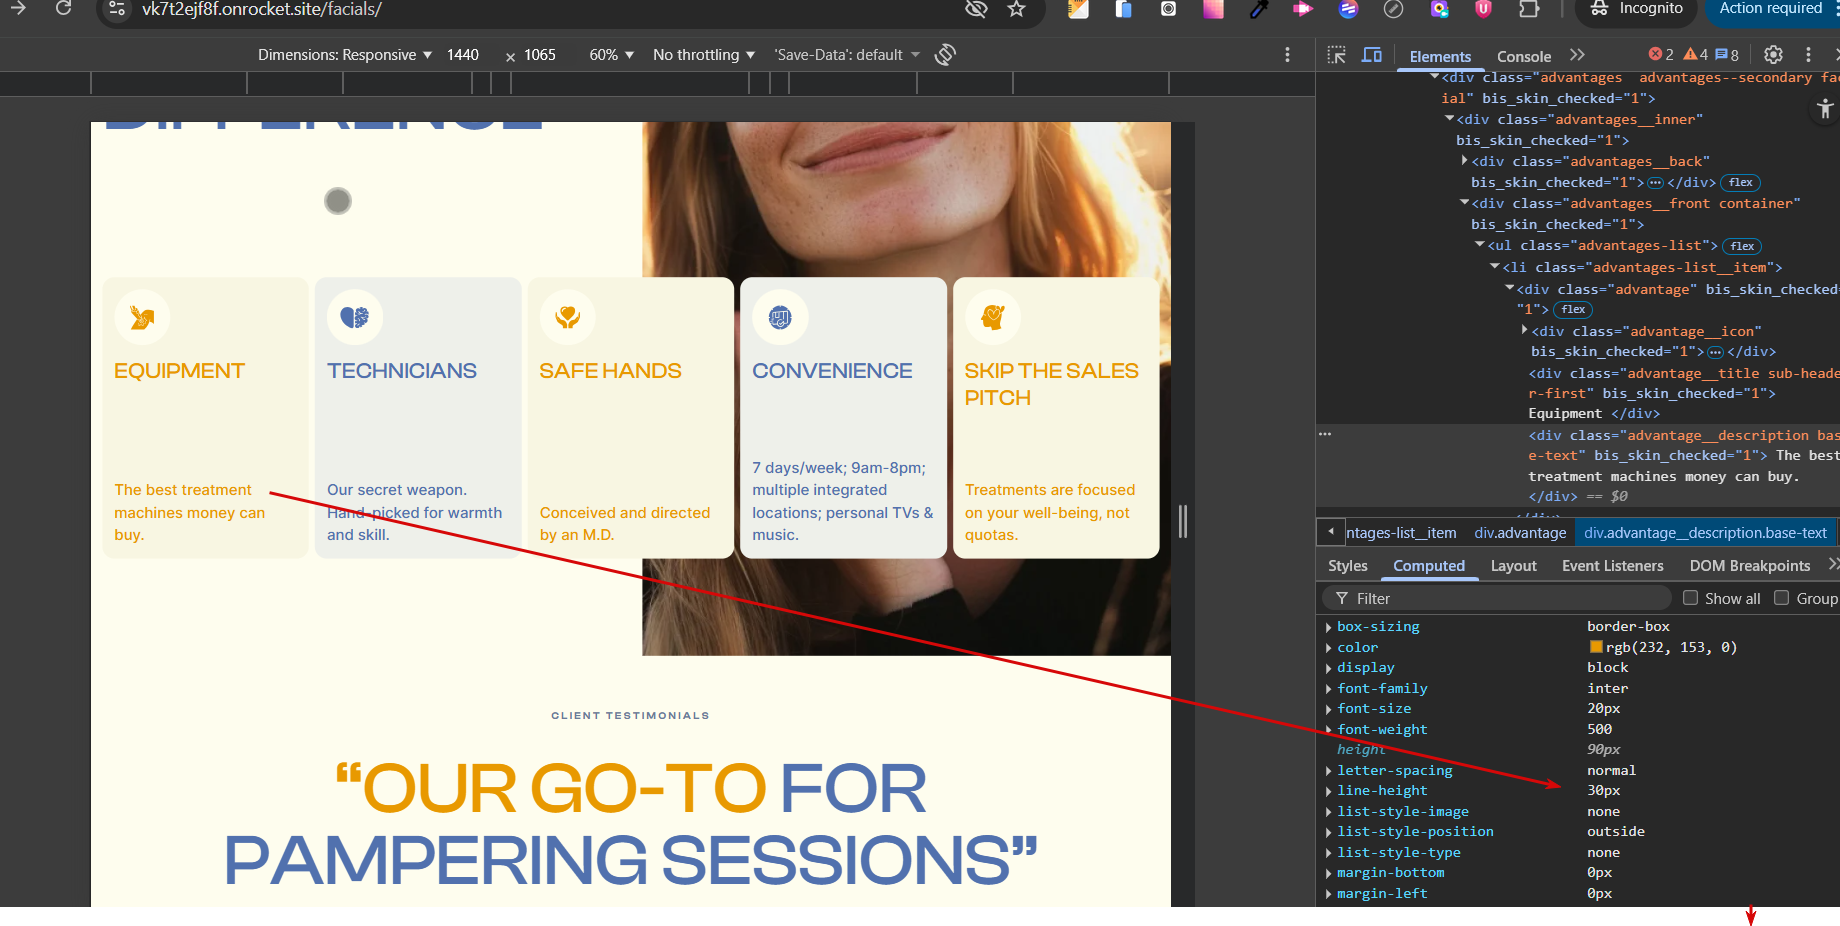Image resolution: width=1840 pixels, height=926 pixels.
Task: Switch to the Styles tab
Action: 1347,566
